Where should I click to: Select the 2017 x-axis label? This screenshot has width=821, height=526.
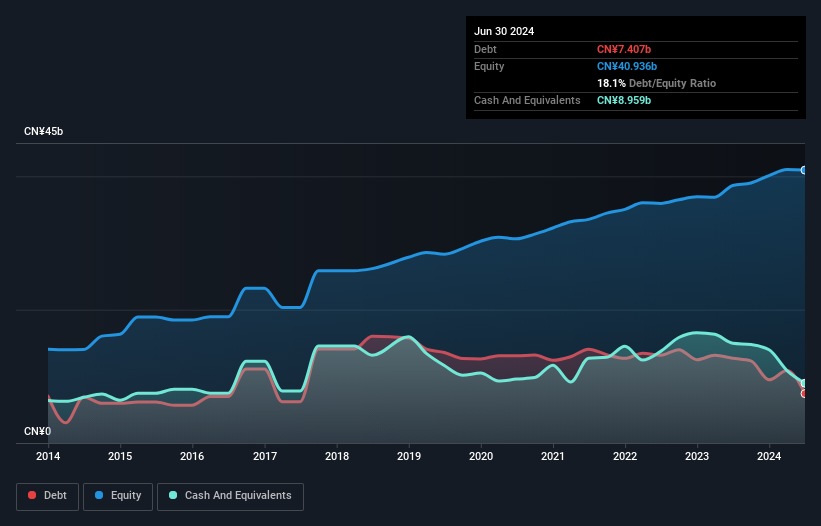coord(264,456)
